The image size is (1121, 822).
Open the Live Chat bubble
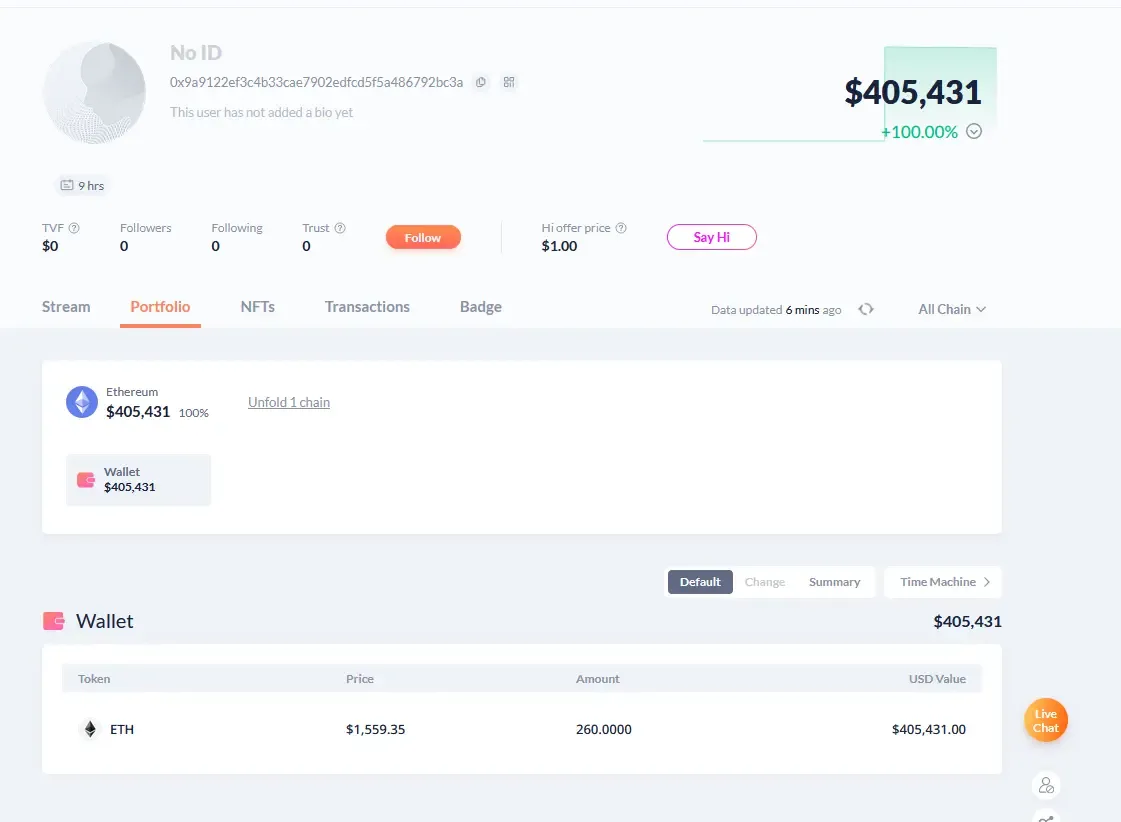[x=1045, y=719]
